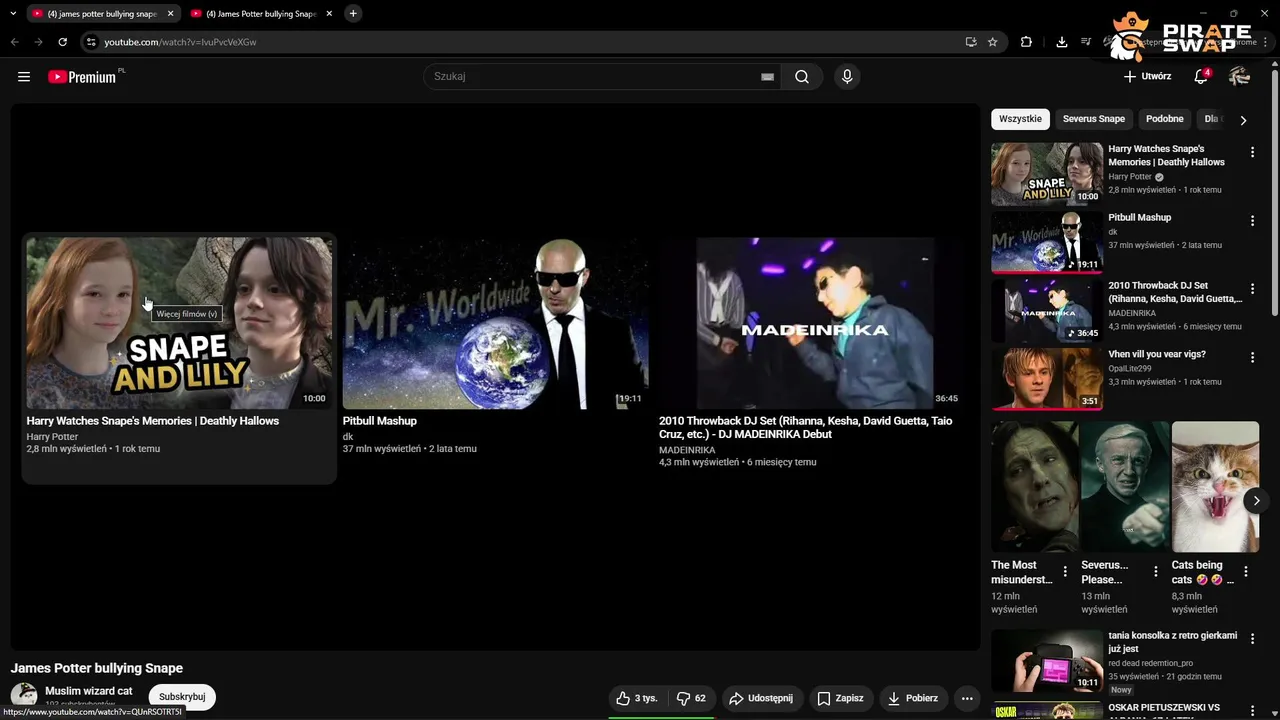
Task: Open options for 'Vhen vill you vear vigs?' video
Action: click(1252, 357)
